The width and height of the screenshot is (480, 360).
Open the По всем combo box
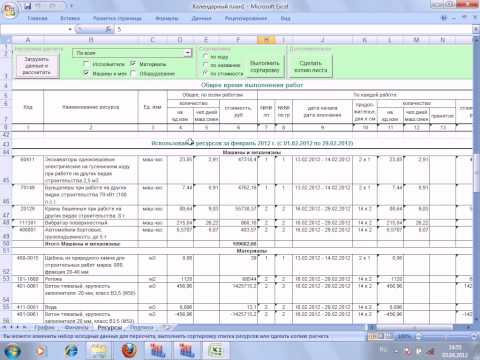coord(132,53)
